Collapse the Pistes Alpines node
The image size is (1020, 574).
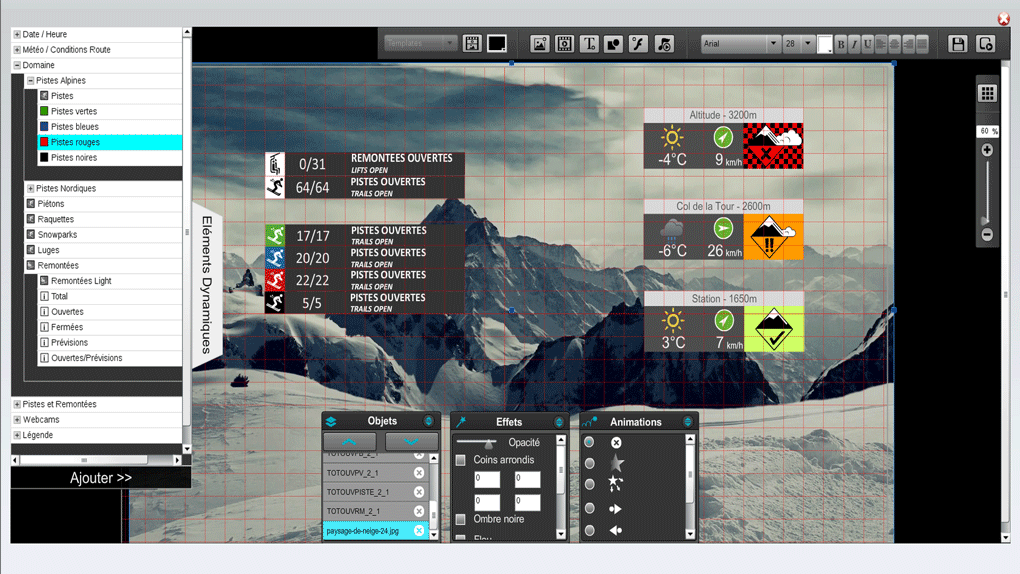[31, 81]
